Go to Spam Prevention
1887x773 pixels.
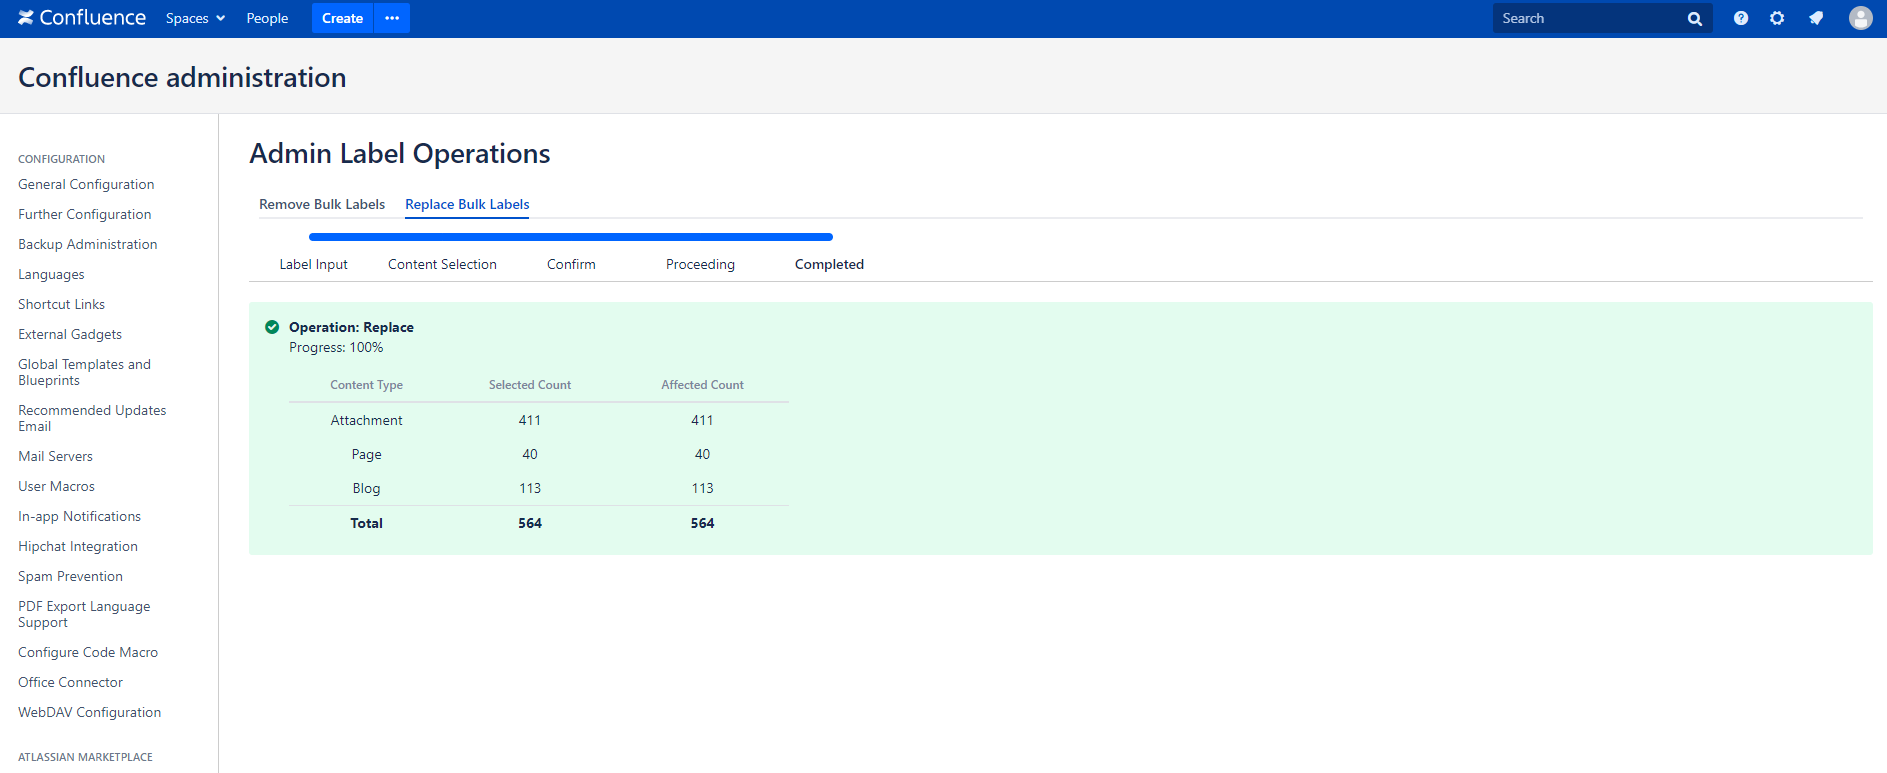click(70, 576)
